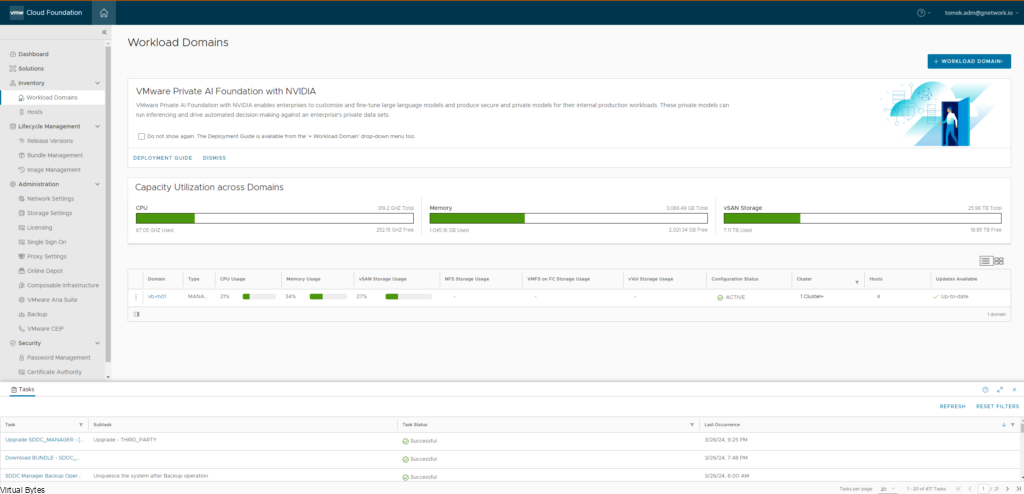1024x494 pixels.
Task: Open Hosts in the Inventory menu
Action: tap(35, 112)
